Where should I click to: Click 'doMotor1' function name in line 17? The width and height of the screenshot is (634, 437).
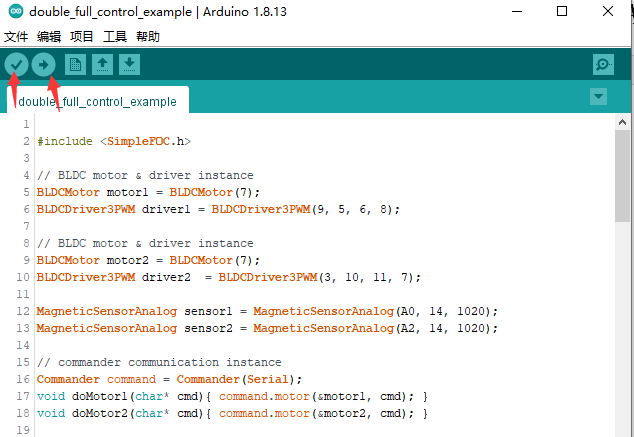click(x=100, y=396)
